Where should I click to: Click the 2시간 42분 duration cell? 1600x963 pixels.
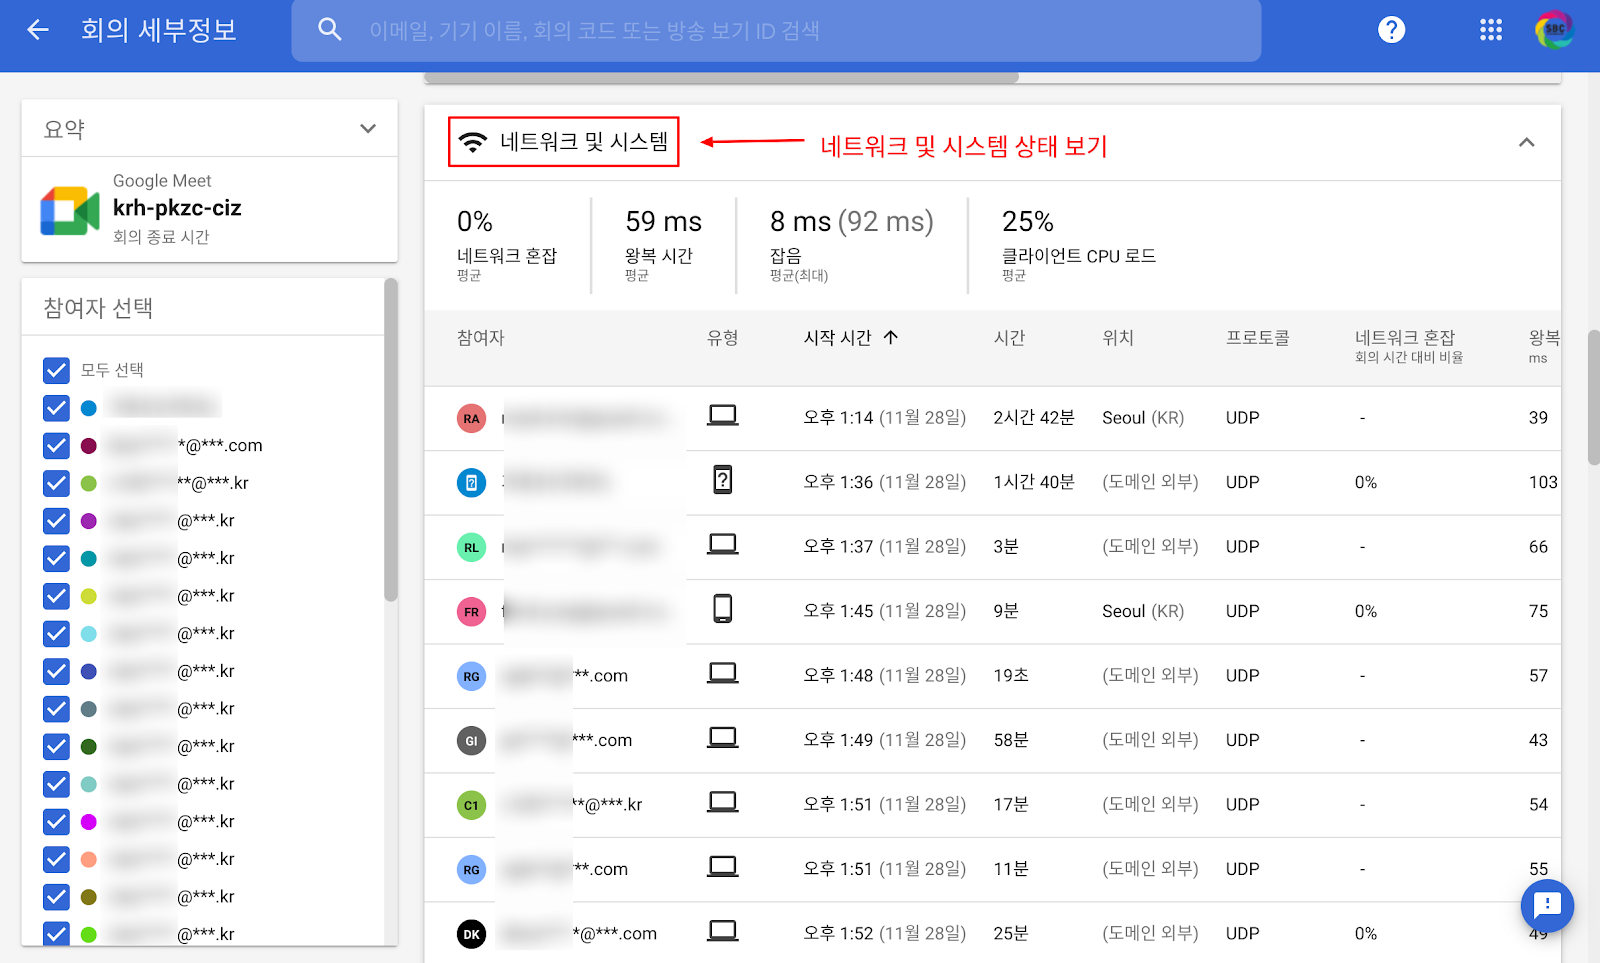pyautogui.click(x=1034, y=418)
